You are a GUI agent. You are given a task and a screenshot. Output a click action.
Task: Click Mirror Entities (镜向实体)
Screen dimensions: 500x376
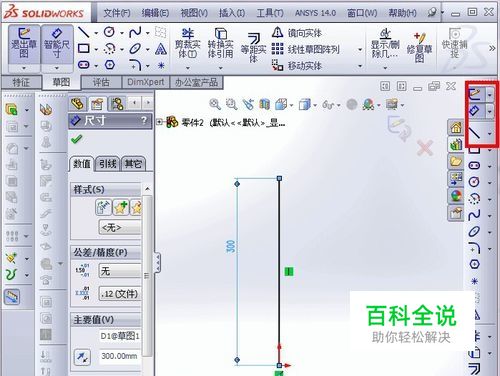(297, 33)
